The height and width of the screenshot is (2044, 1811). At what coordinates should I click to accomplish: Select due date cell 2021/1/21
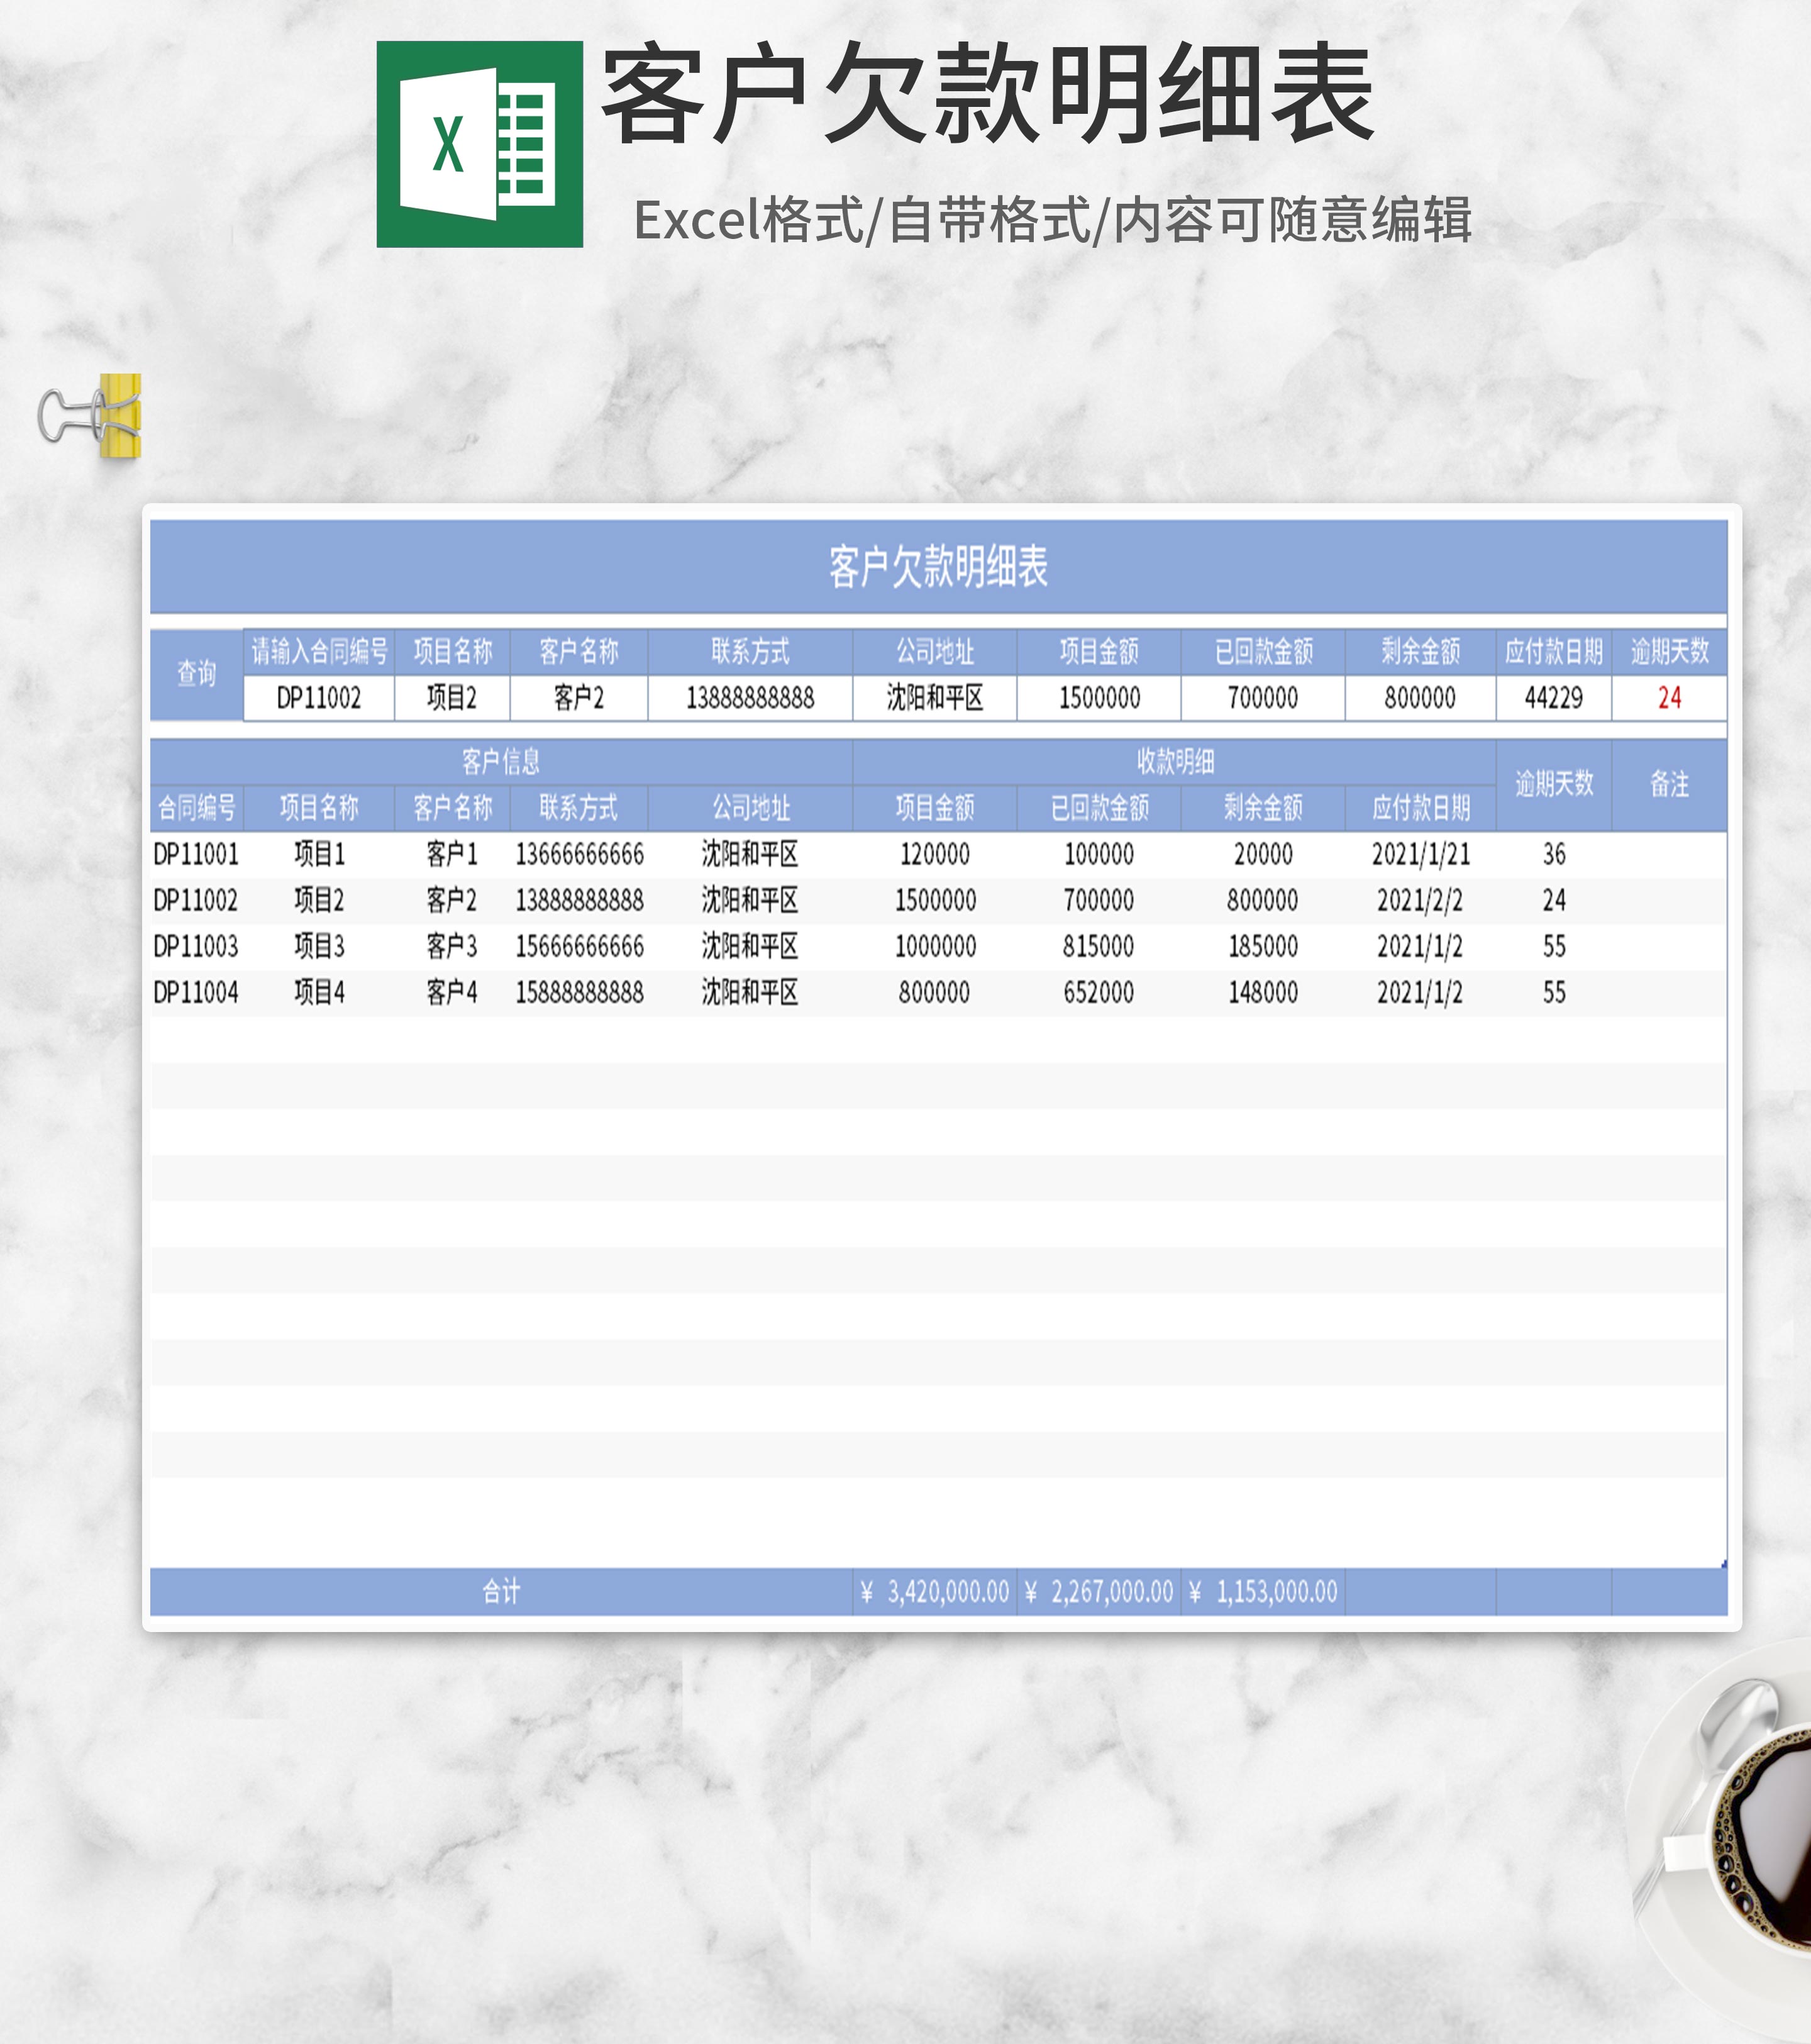[x=1420, y=854]
